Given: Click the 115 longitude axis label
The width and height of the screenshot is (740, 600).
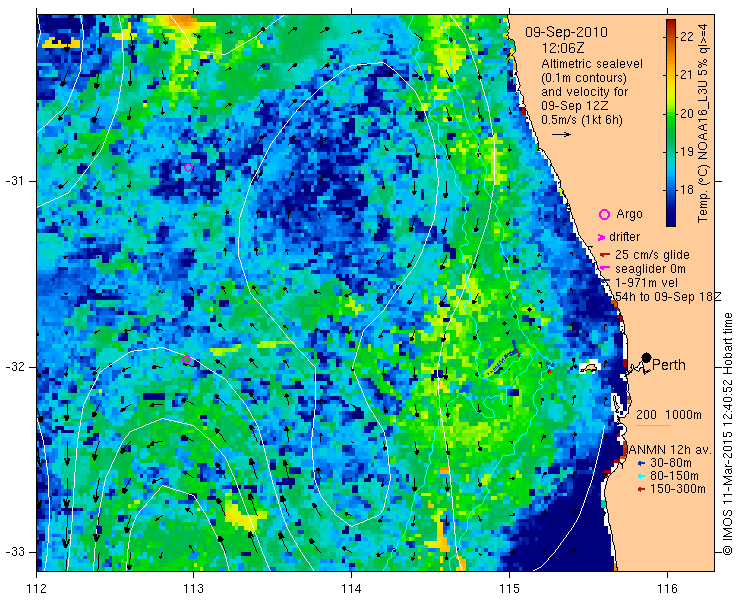Looking at the screenshot, I should pos(509,589).
